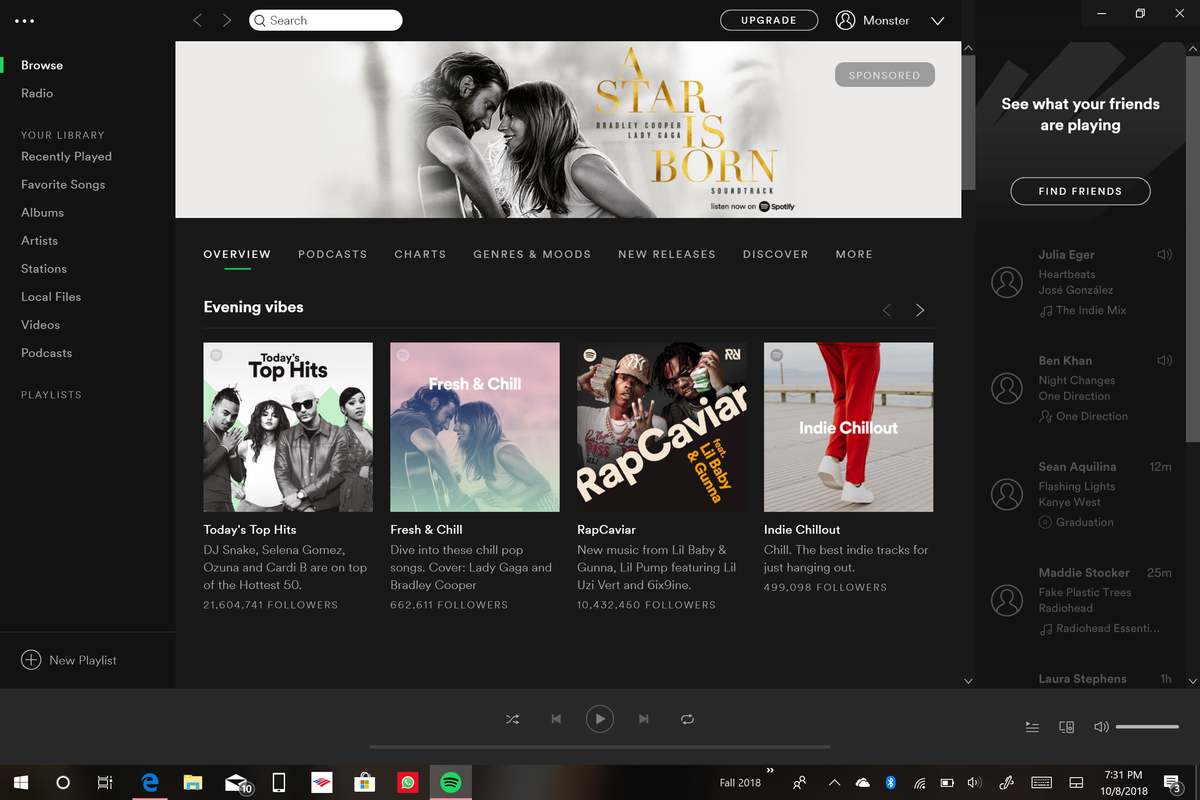The image size is (1200, 800).
Task: Open the connect to device icon
Action: click(1067, 727)
